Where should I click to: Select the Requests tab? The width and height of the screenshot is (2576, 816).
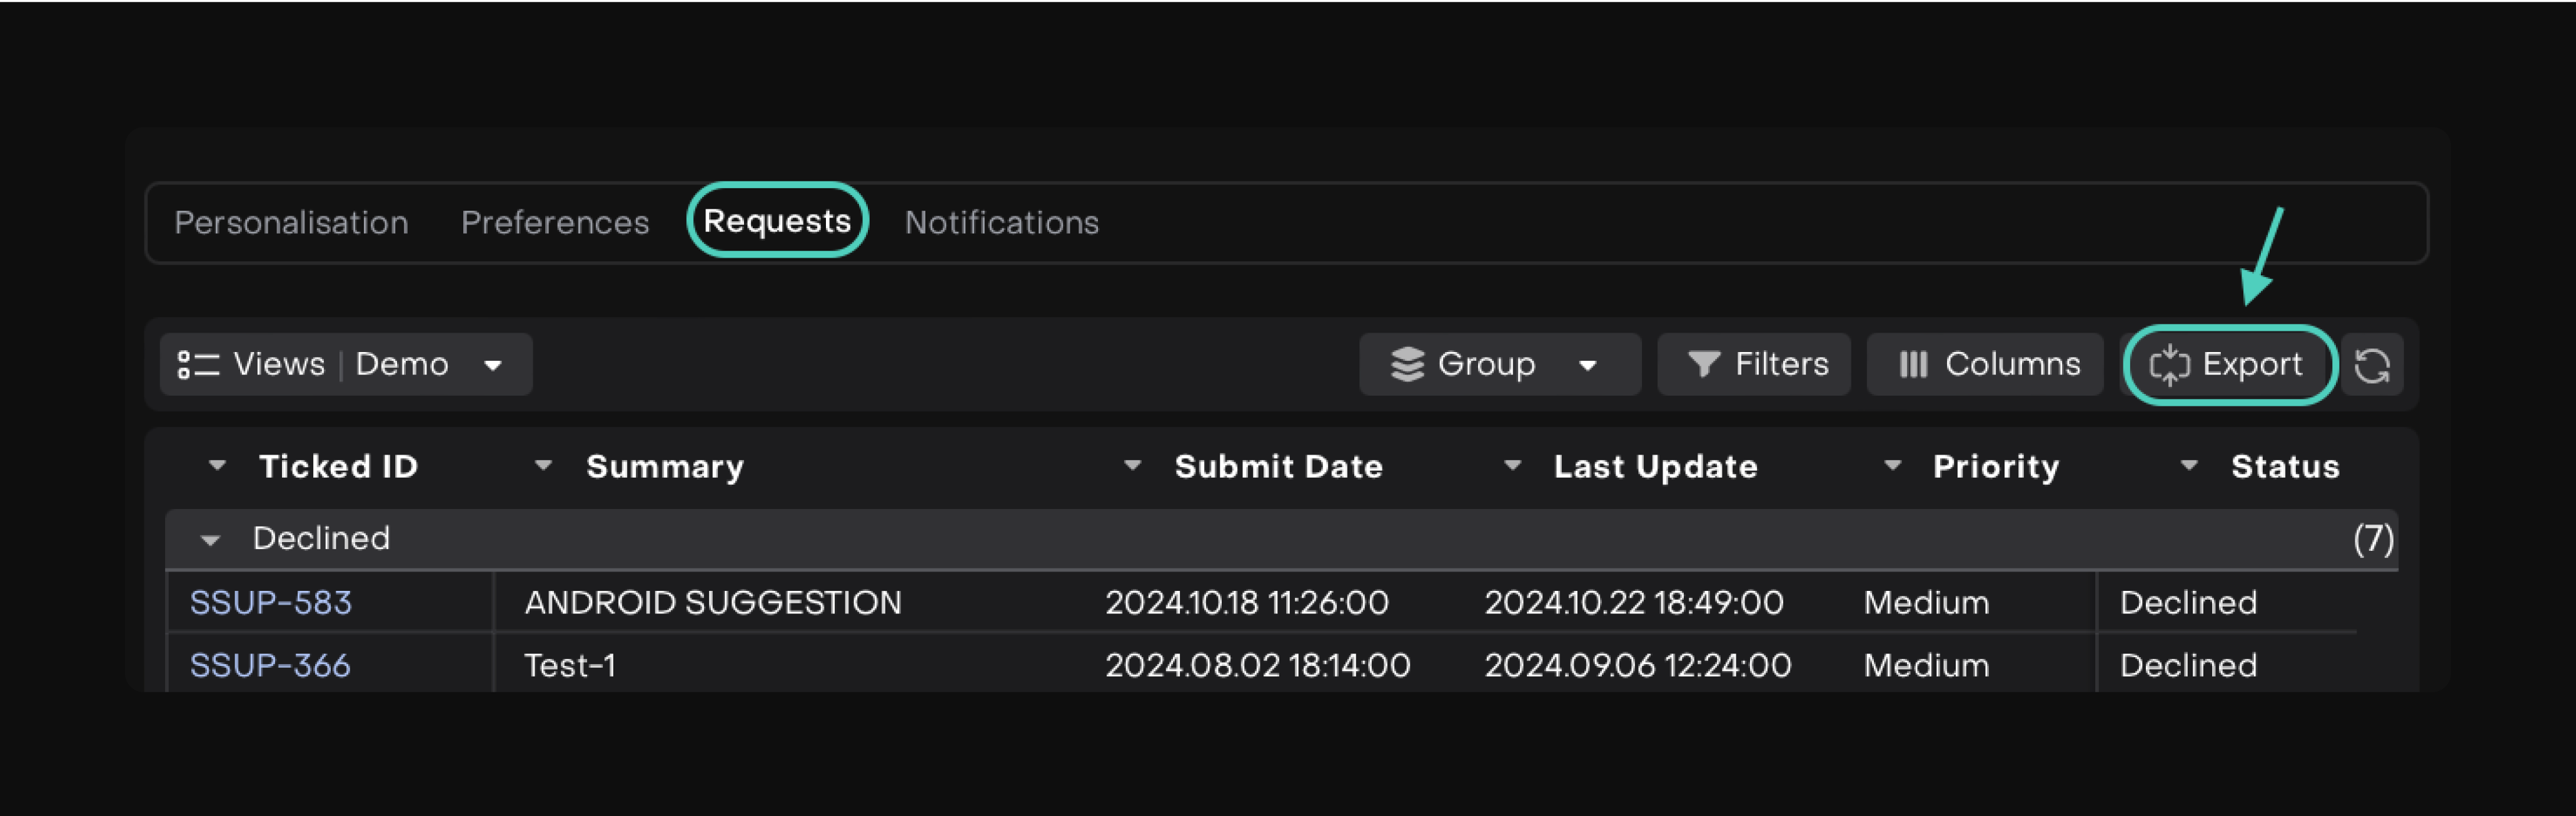777,221
